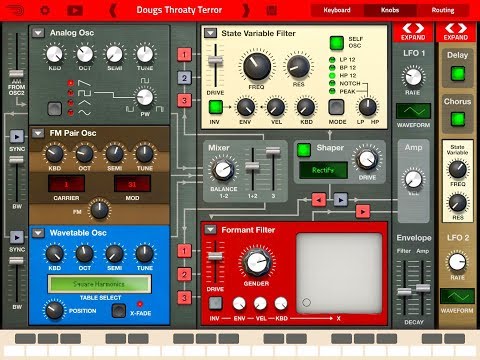480x360 pixels.
Task: Click routing button 3 for State Variable Filter
Action: pos(184,101)
